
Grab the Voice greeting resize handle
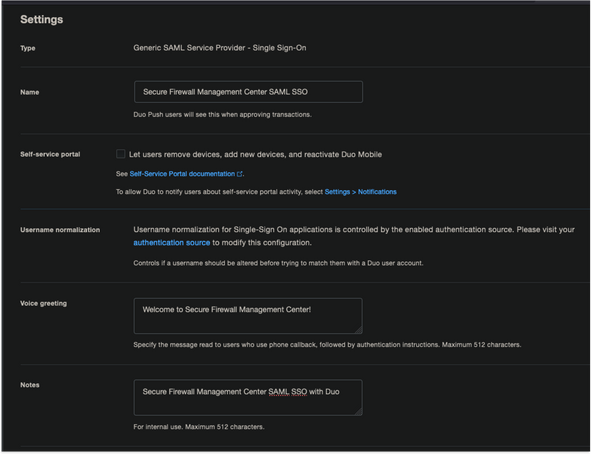click(x=358, y=330)
